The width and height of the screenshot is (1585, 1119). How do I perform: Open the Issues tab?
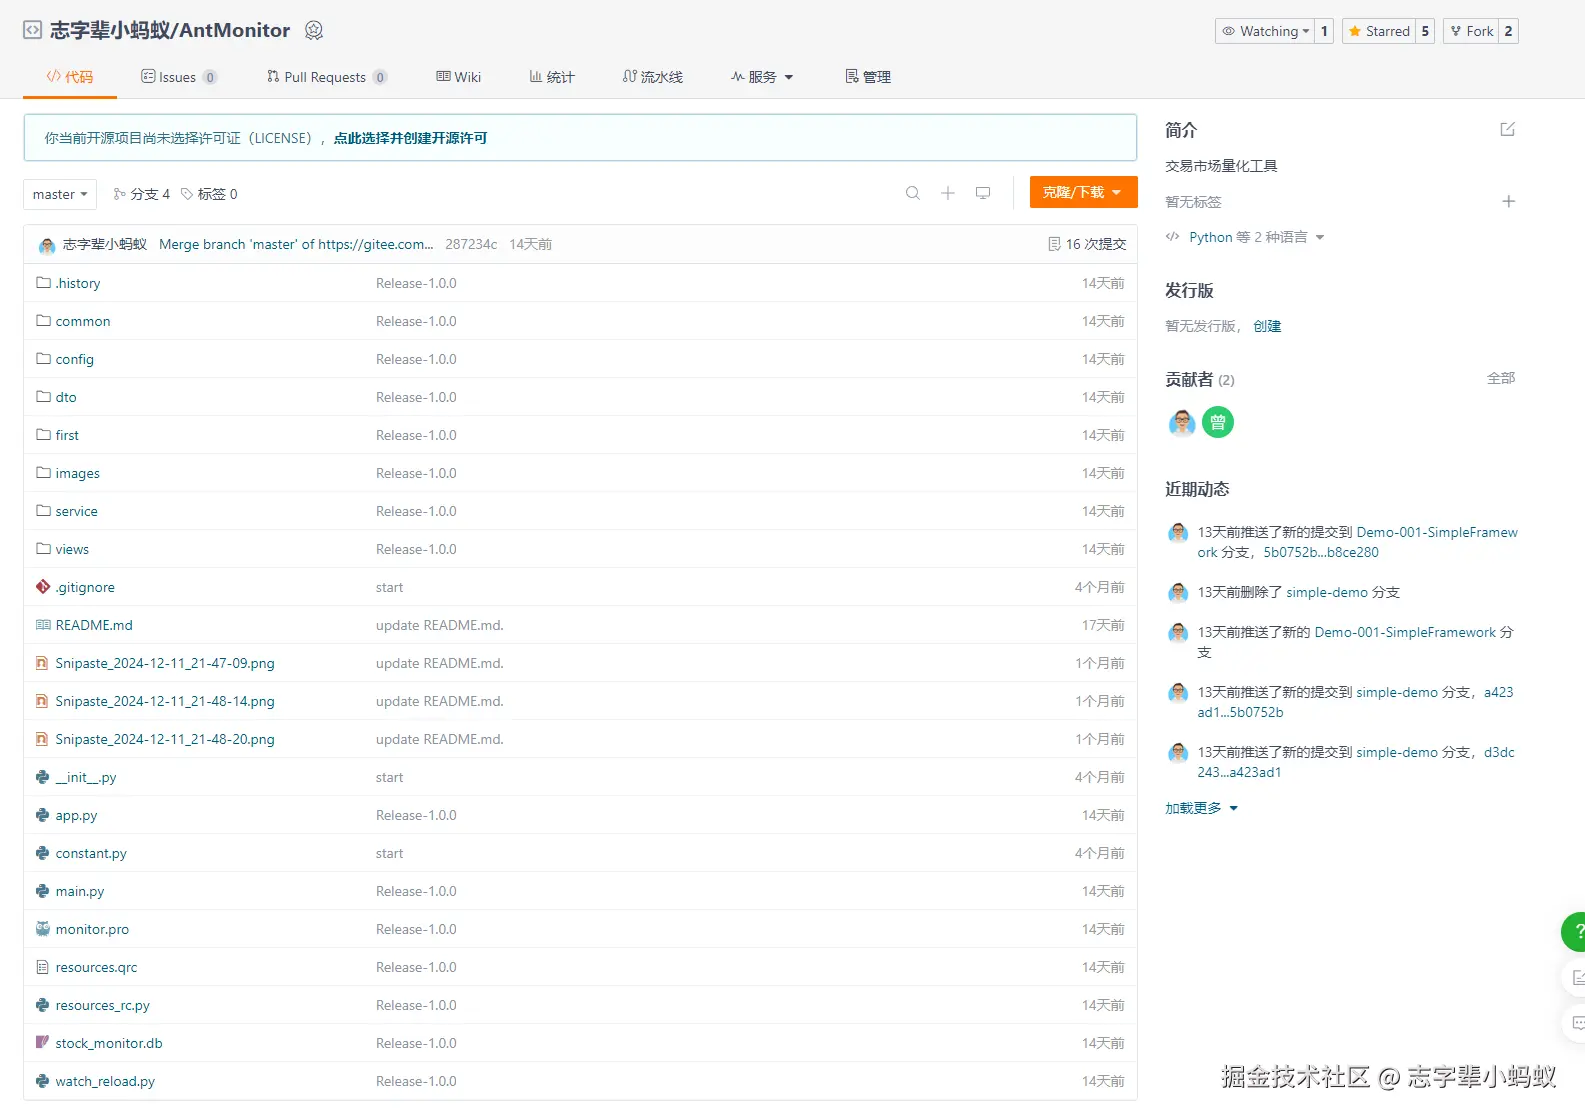179,77
